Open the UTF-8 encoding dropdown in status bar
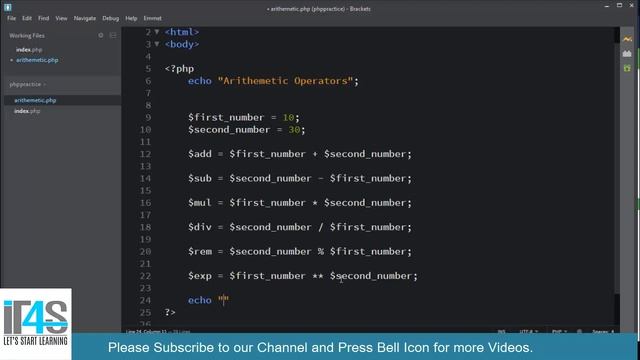This screenshot has width=640, height=360. 529,331
